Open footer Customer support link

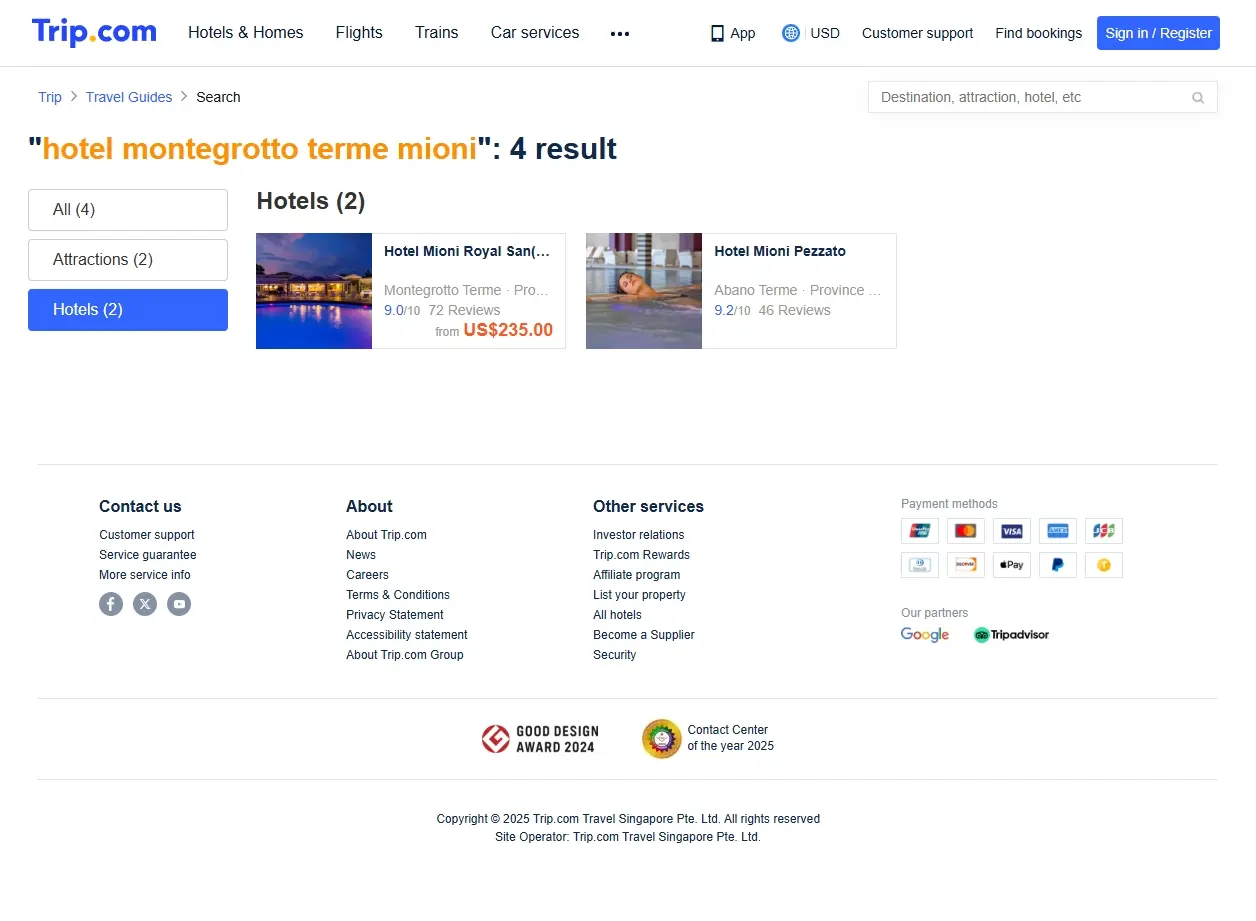[x=147, y=535]
